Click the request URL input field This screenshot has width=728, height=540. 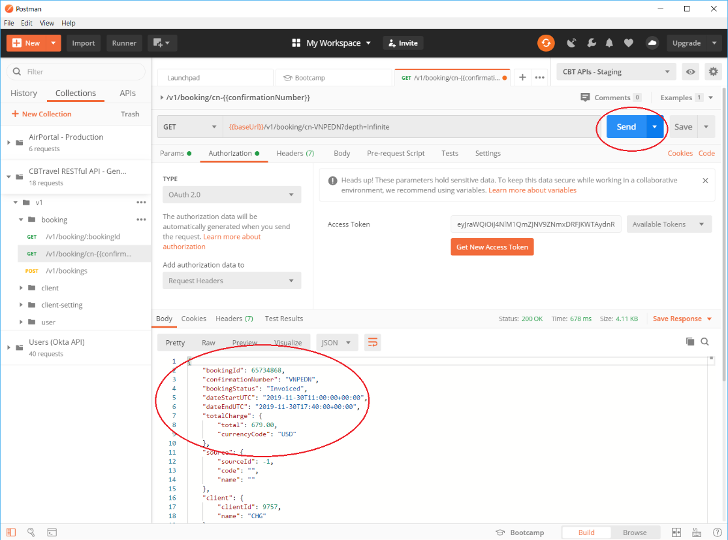(410, 127)
